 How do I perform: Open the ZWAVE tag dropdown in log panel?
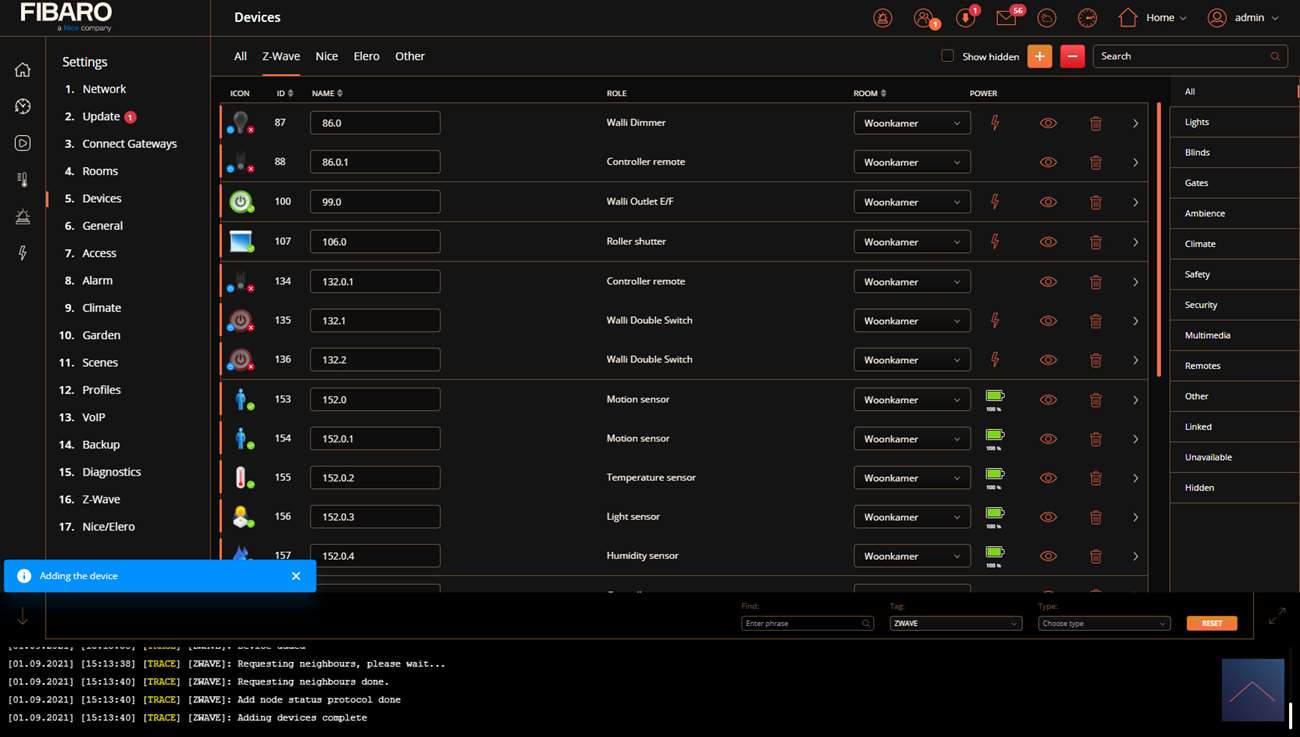click(x=955, y=623)
